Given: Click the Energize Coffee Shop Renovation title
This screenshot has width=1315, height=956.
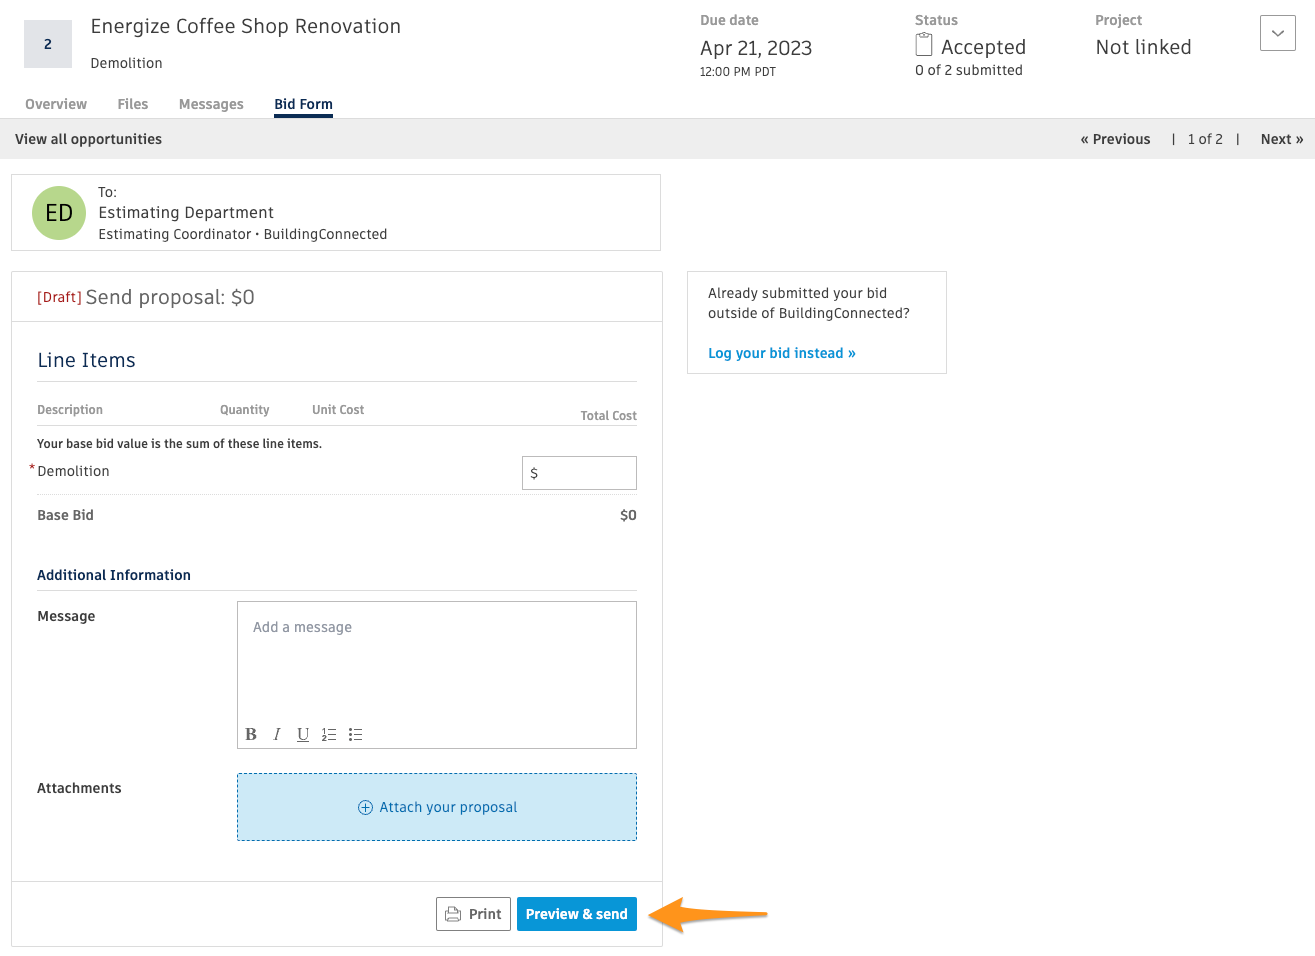Looking at the screenshot, I should (246, 27).
